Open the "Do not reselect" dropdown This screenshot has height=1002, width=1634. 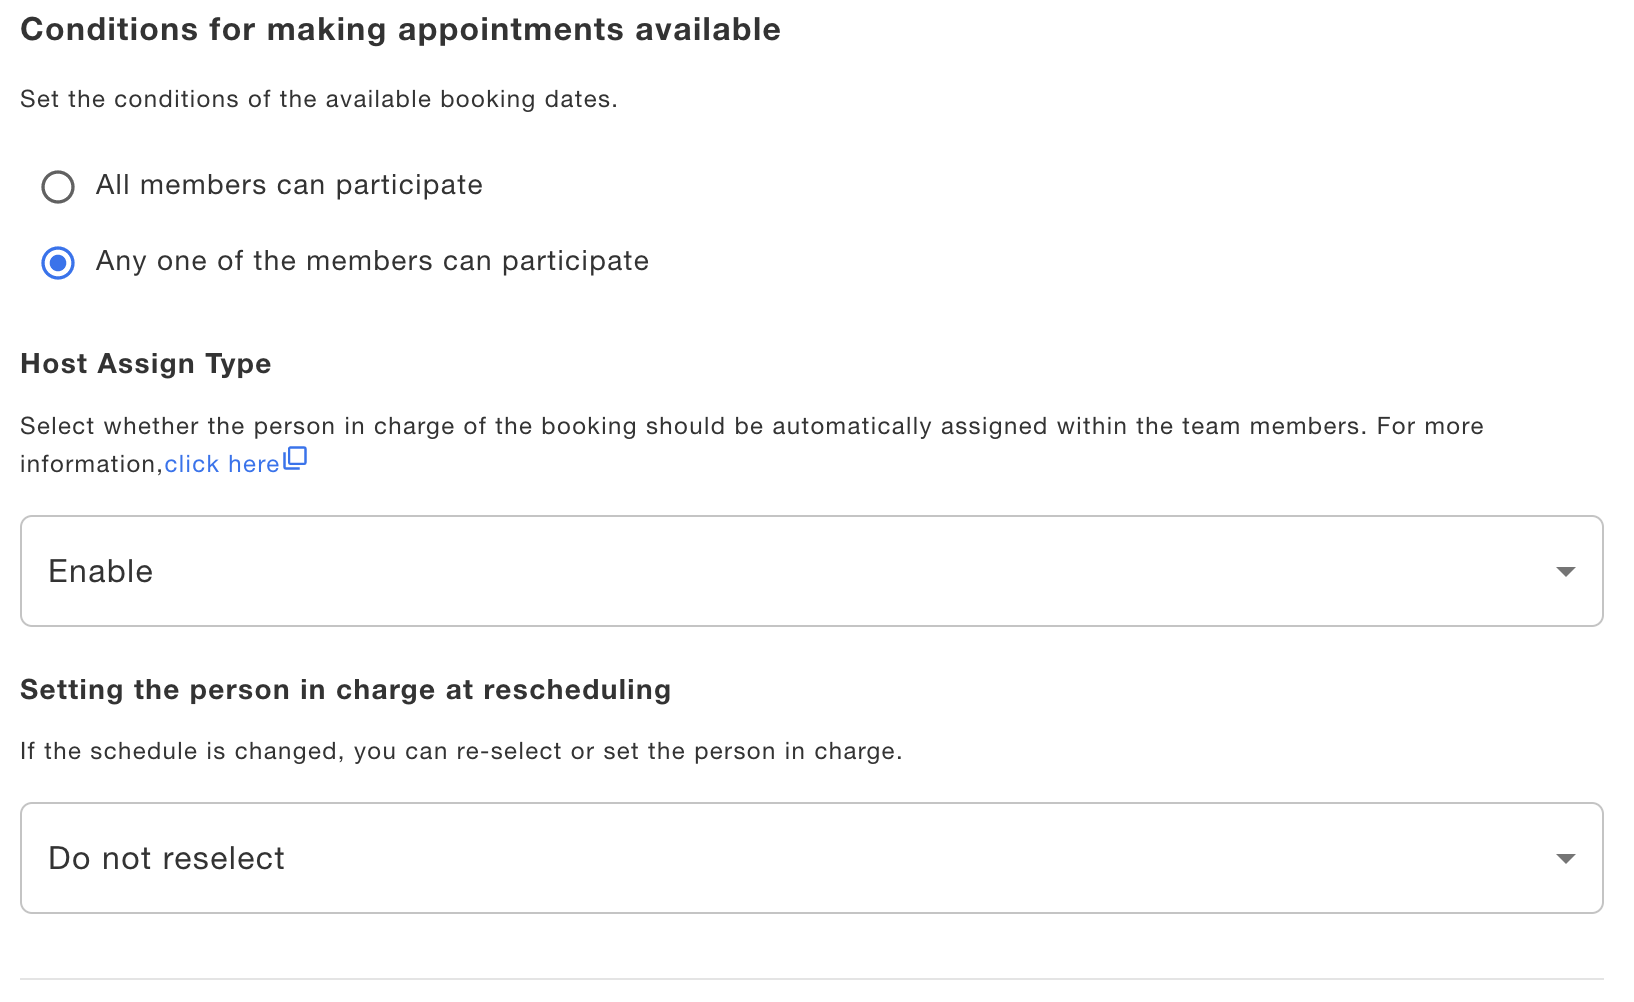point(810,858)
